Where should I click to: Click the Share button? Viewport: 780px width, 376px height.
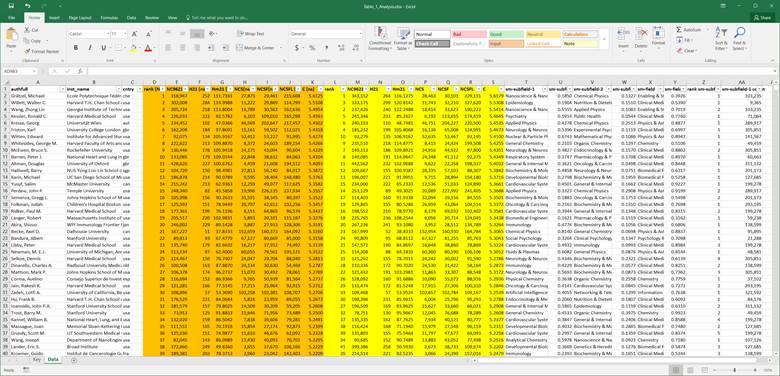coord(763,17)
